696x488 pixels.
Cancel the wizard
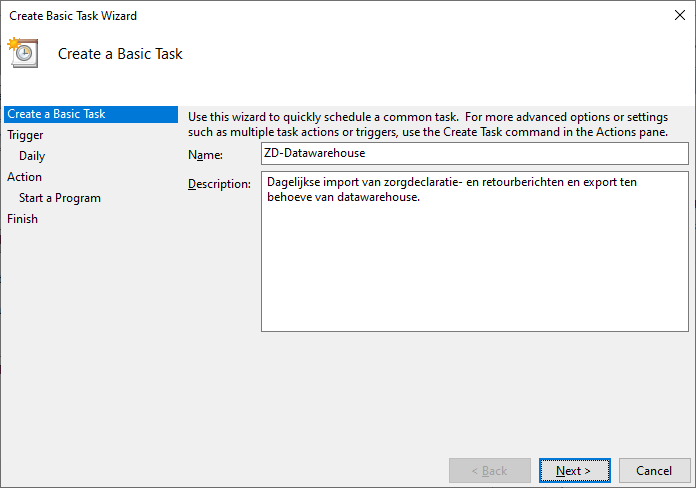pyautogui.click(x=654, y=470)
